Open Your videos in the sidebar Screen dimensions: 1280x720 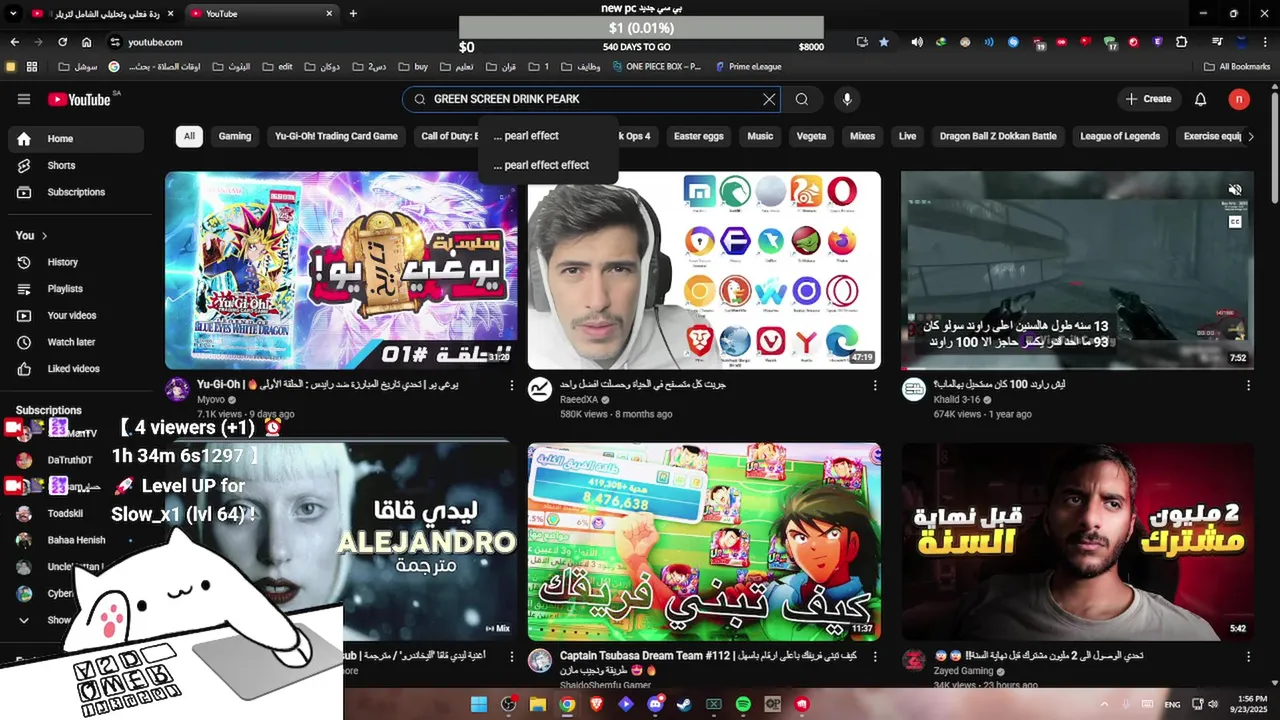76,315
